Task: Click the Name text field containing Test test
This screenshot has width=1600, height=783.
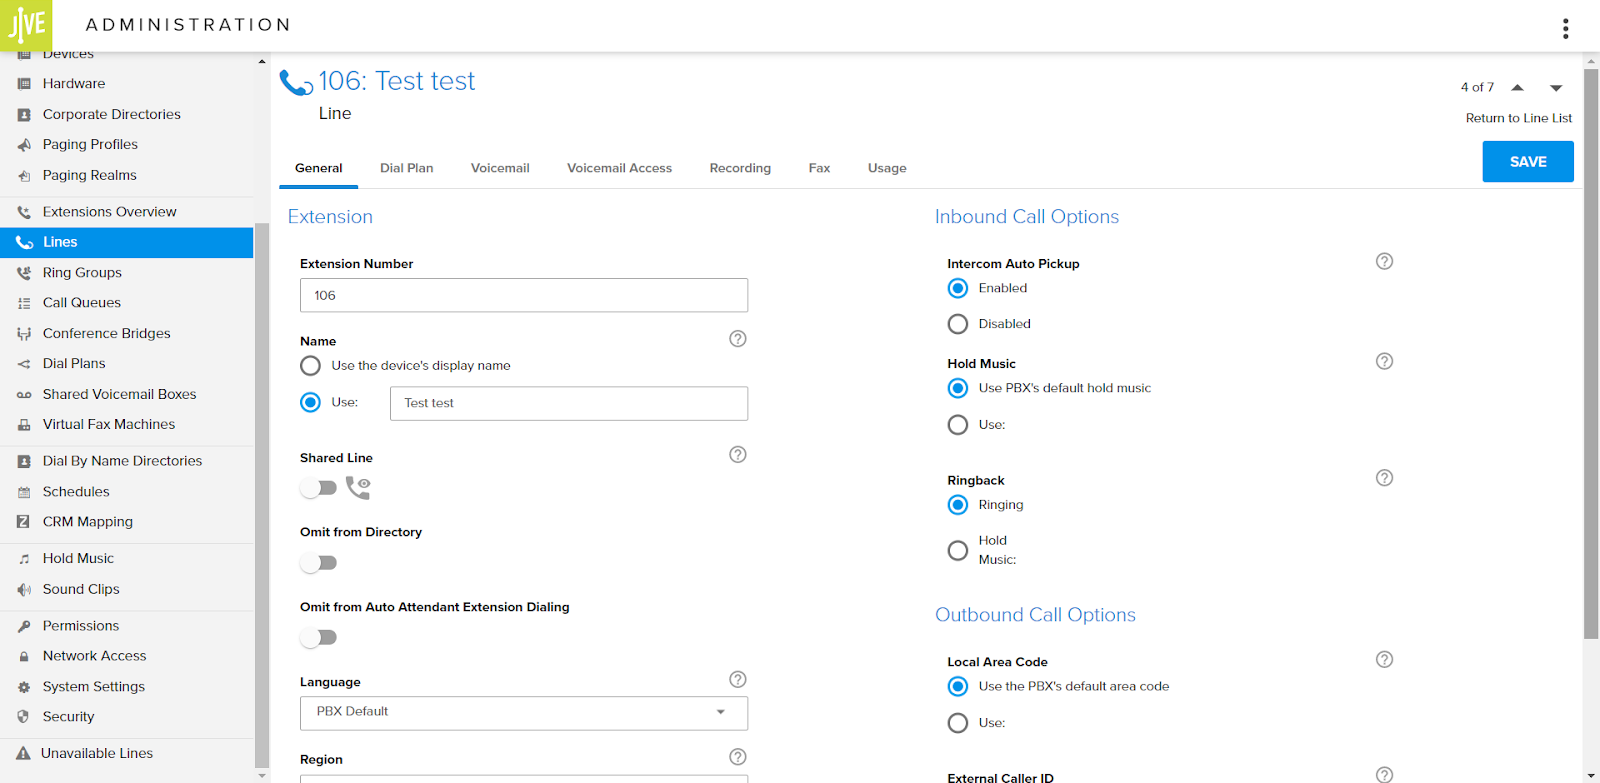Action: (569, 403)
